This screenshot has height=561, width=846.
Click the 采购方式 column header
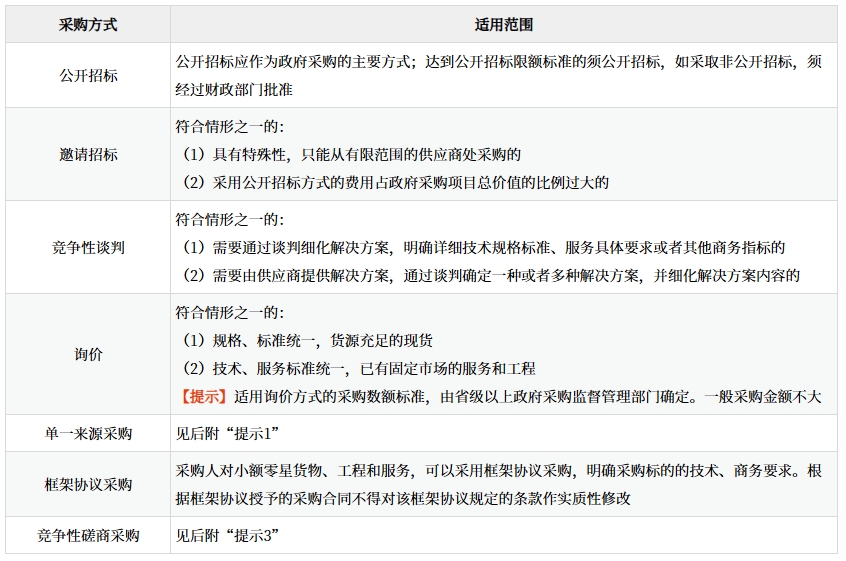point(87,24)
